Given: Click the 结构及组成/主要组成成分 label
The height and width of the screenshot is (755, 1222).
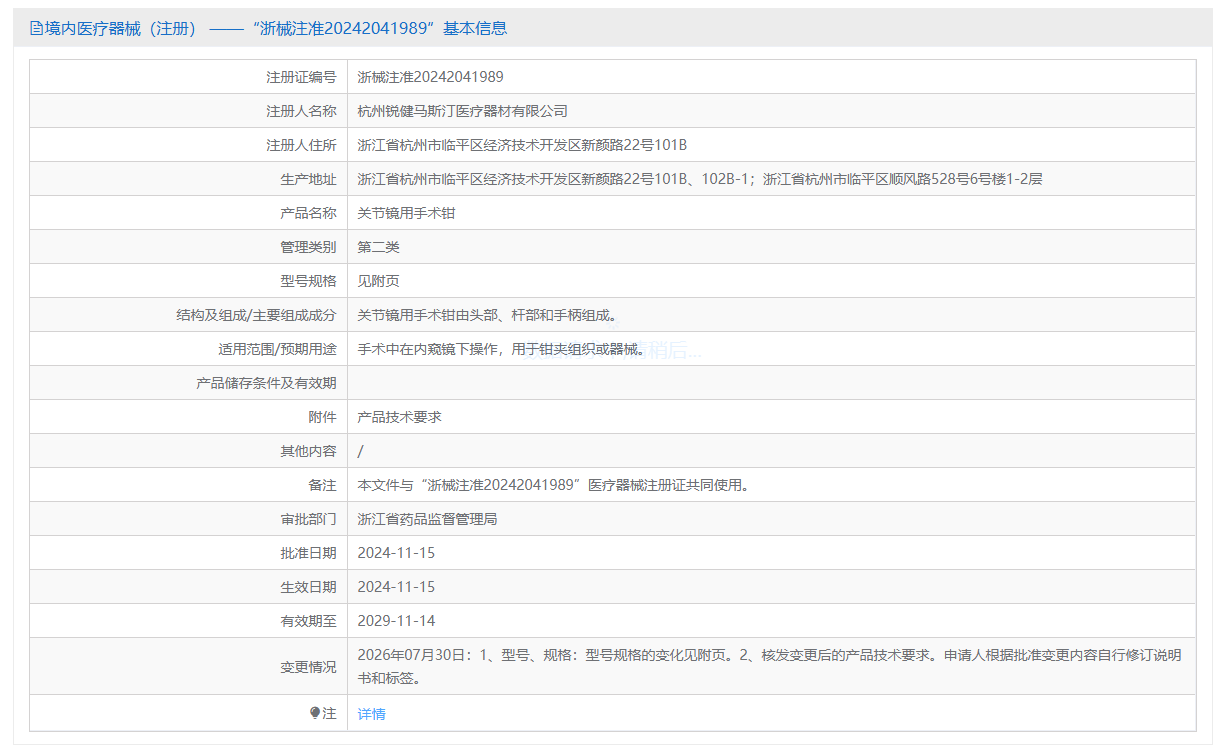Looking at the screenshot, I should point(256,315).
